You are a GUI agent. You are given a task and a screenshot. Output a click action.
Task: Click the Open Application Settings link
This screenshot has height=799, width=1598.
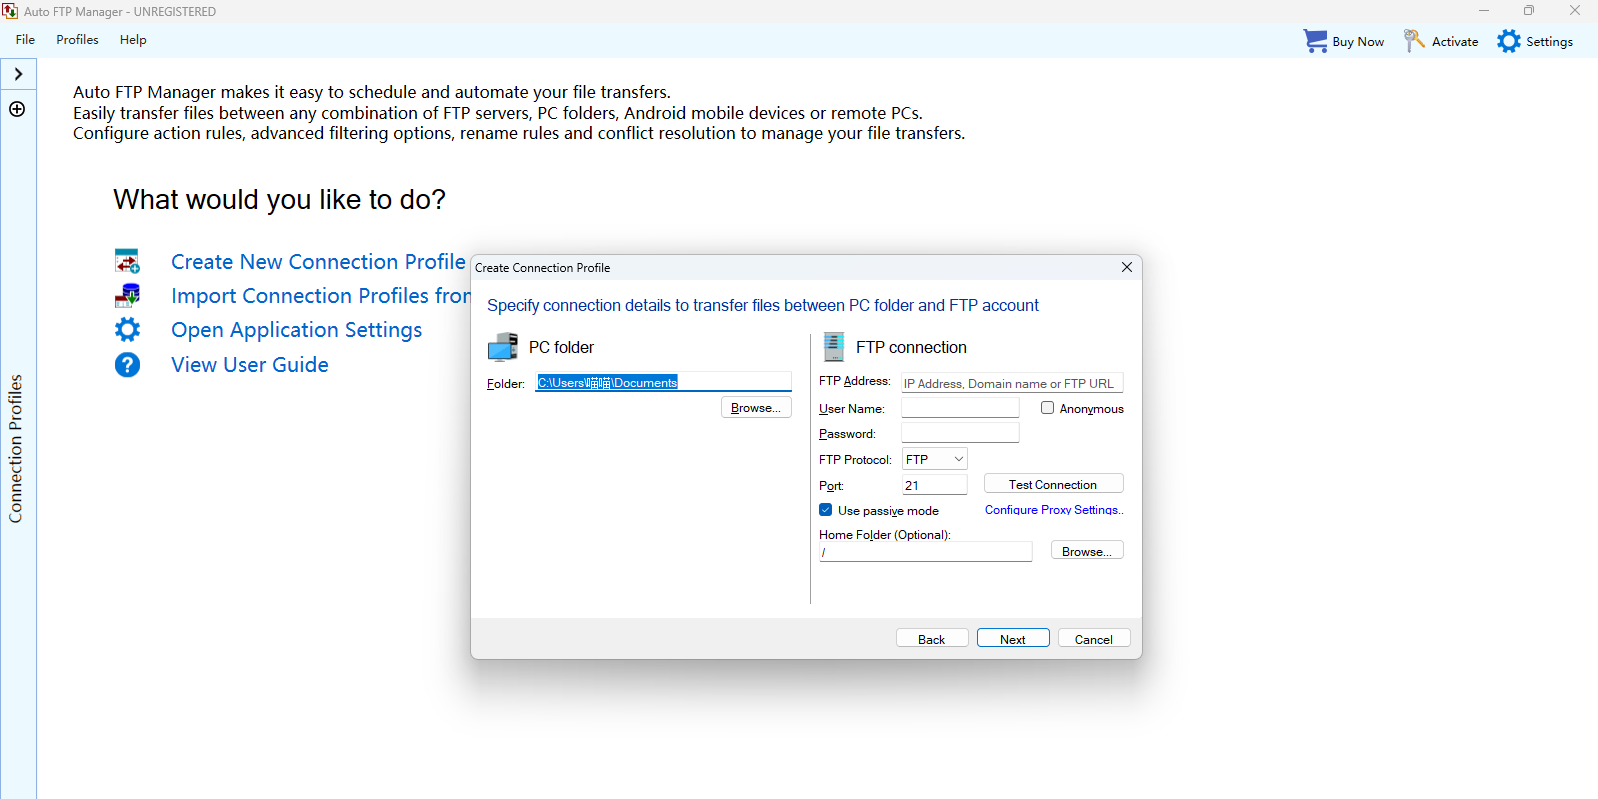coord(297,330)
